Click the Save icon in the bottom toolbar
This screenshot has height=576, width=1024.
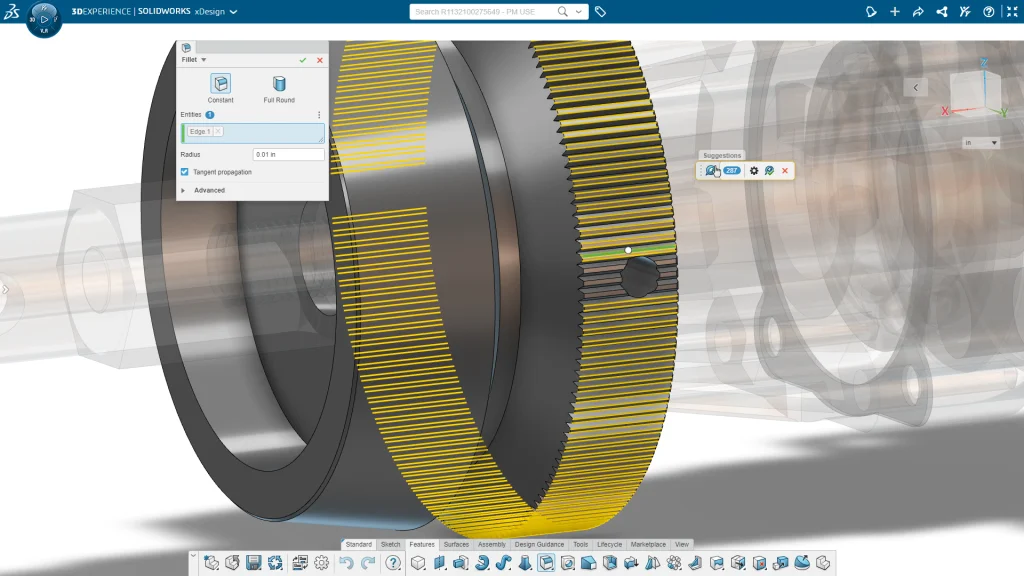tap(252, 561)
